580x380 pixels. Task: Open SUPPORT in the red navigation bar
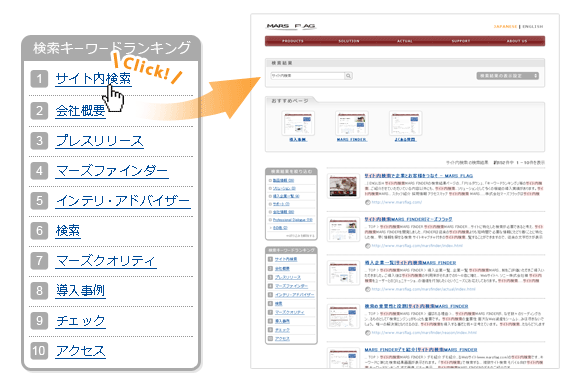(461, 41)
